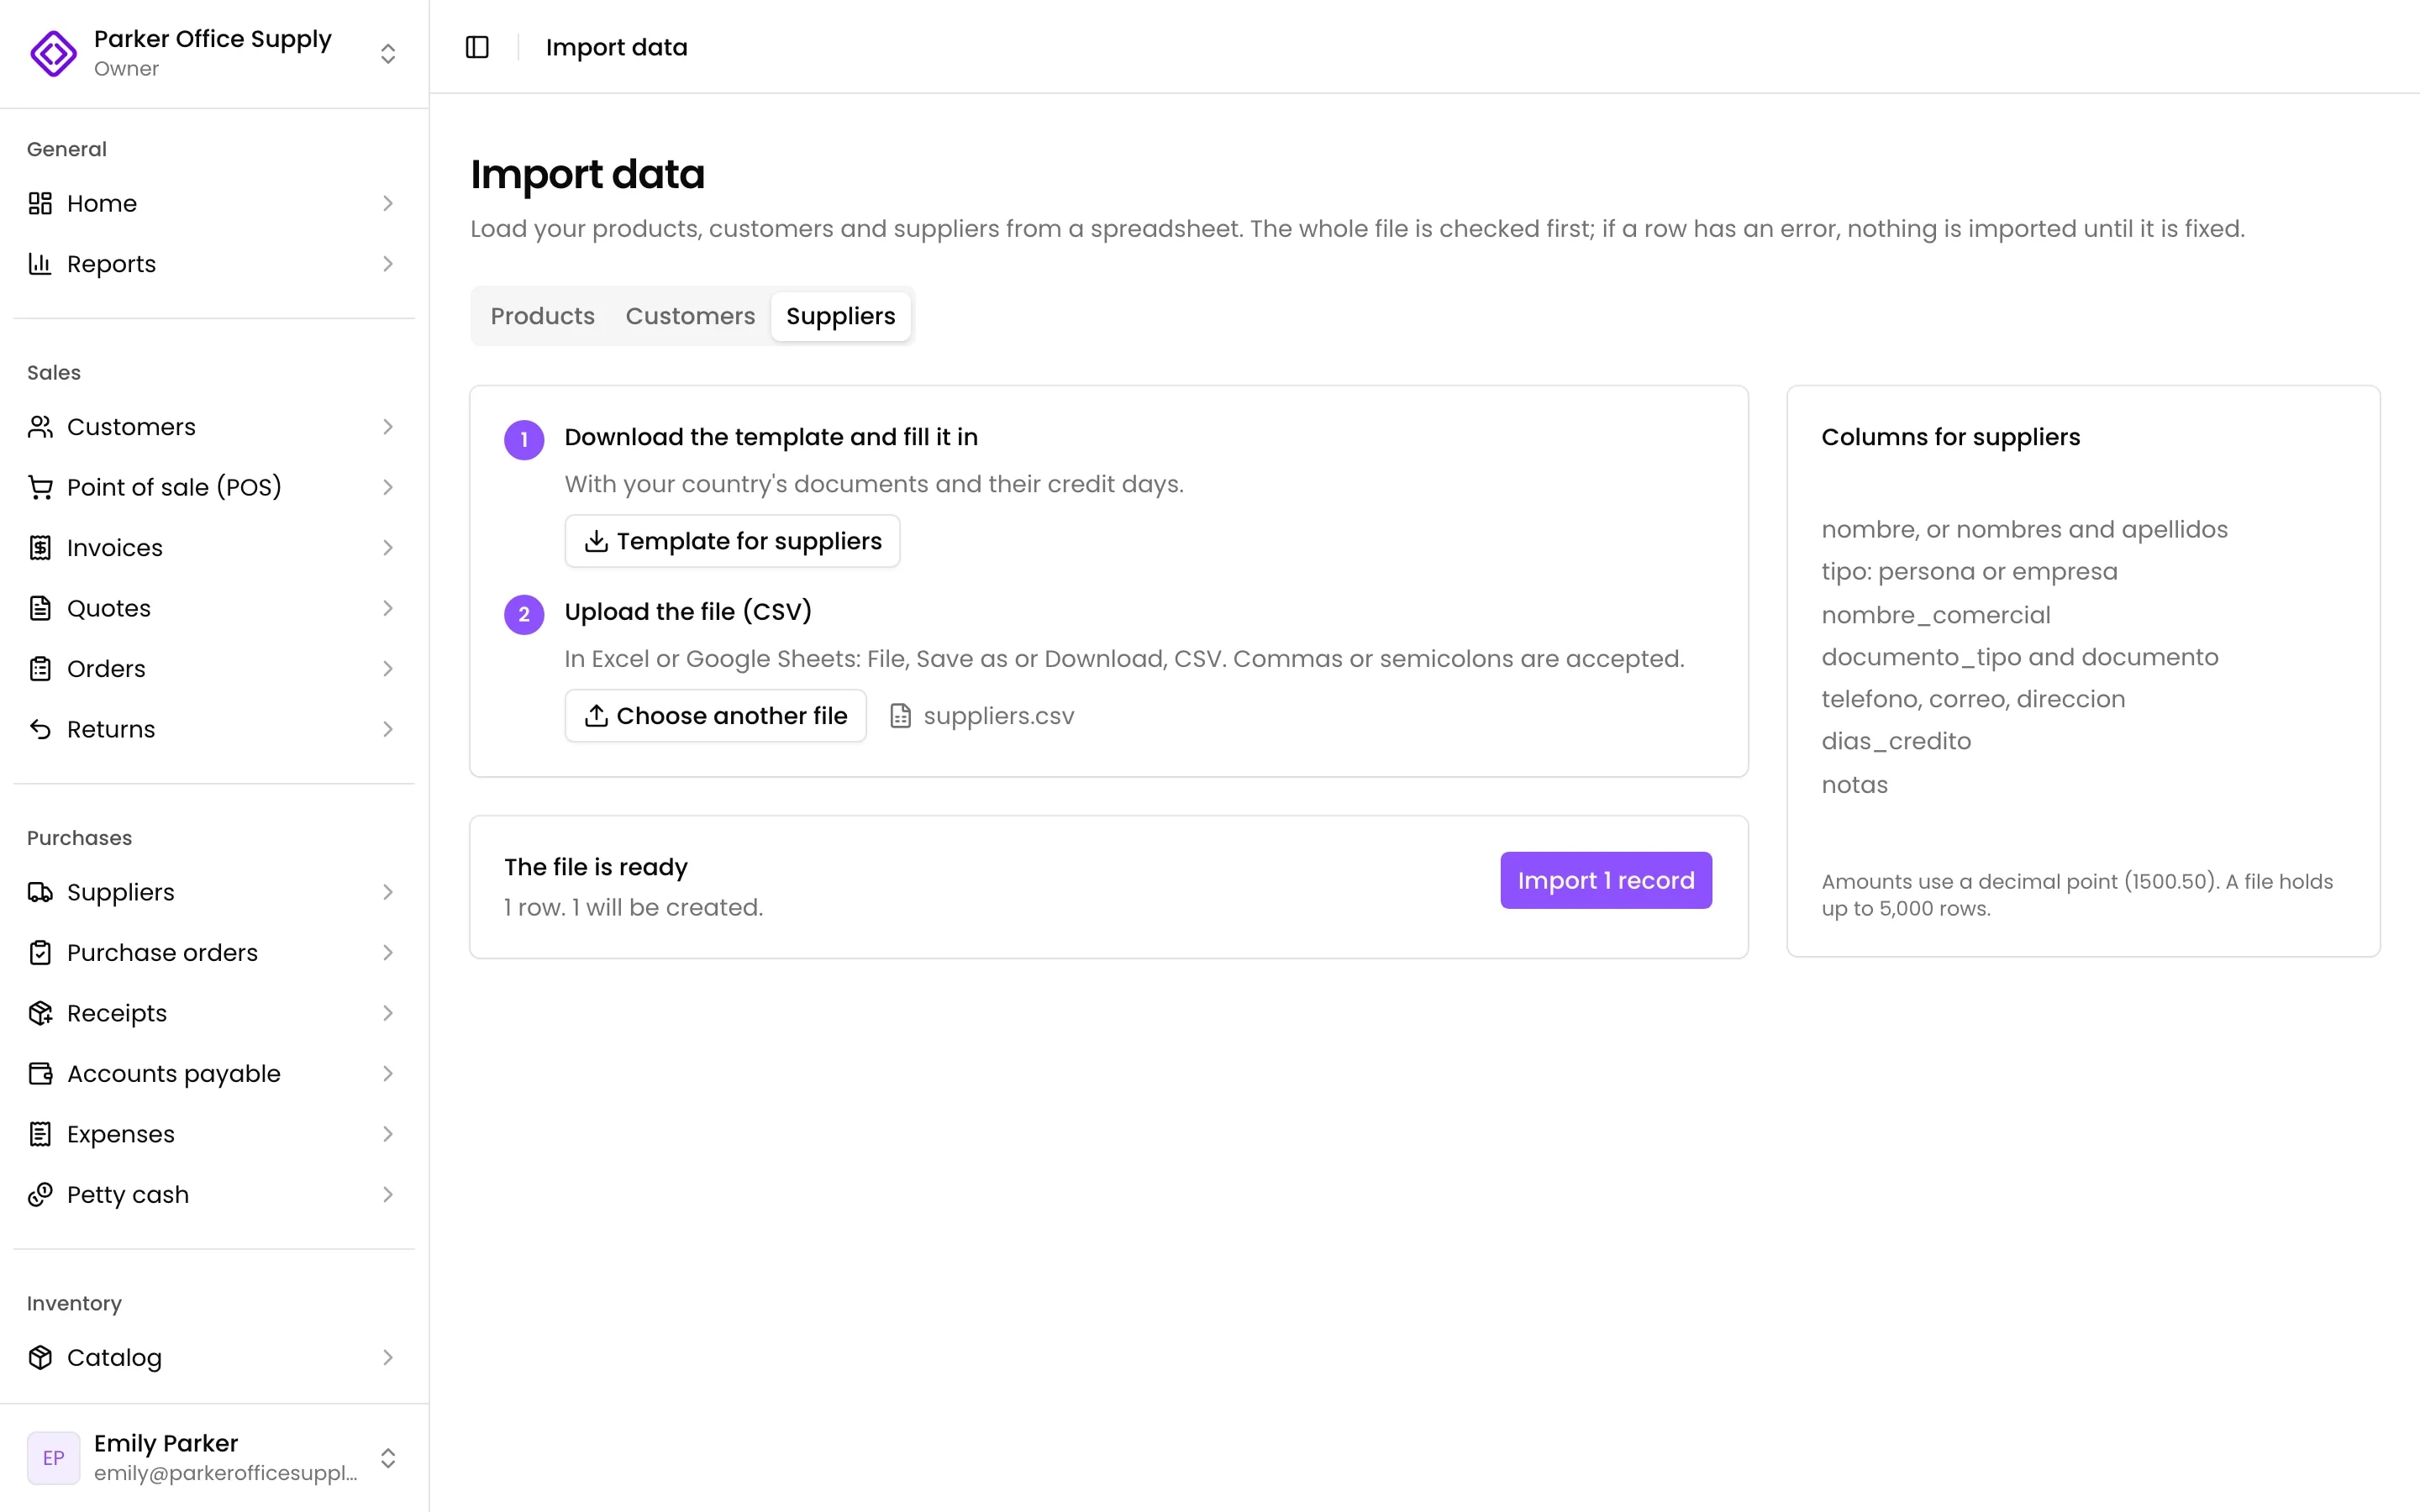Expand the Customers sidebar chevron

388,427
